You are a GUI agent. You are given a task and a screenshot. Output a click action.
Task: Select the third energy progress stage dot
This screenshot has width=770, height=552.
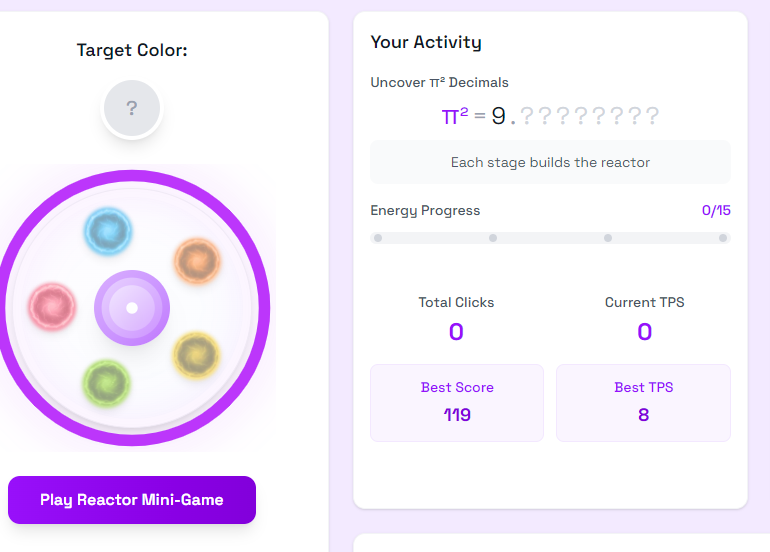coord(608,238)
